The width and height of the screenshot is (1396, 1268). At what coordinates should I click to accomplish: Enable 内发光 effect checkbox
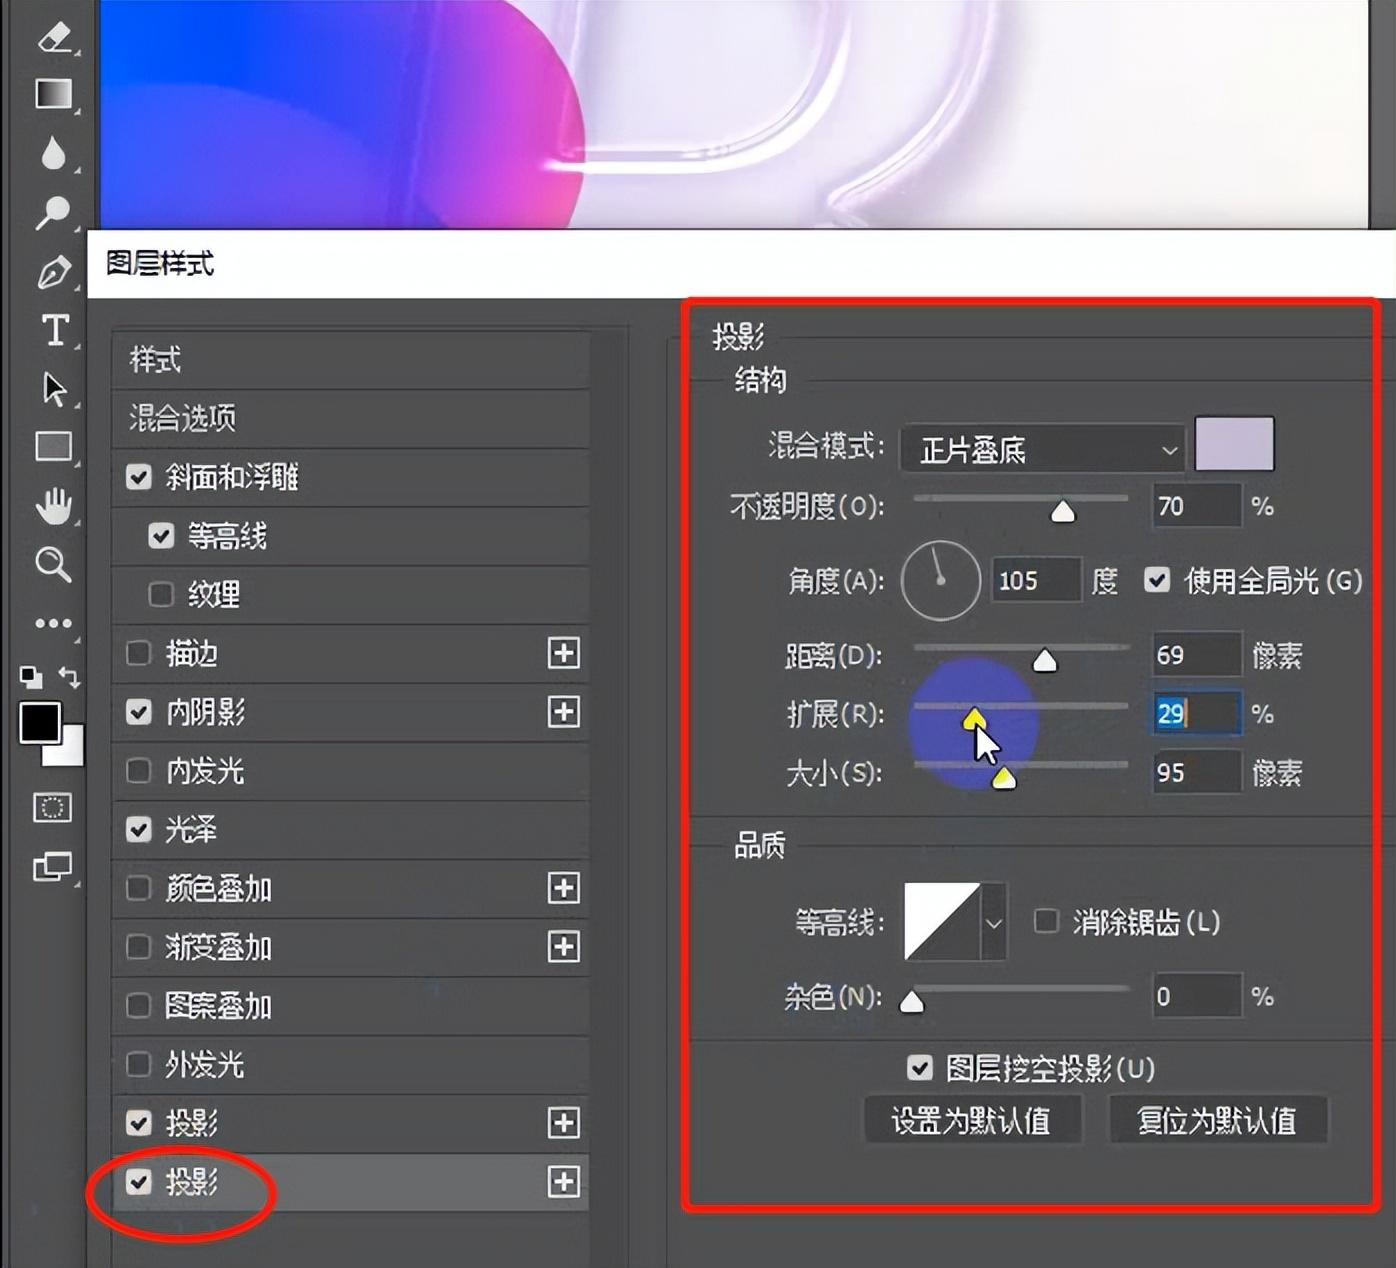139,771
